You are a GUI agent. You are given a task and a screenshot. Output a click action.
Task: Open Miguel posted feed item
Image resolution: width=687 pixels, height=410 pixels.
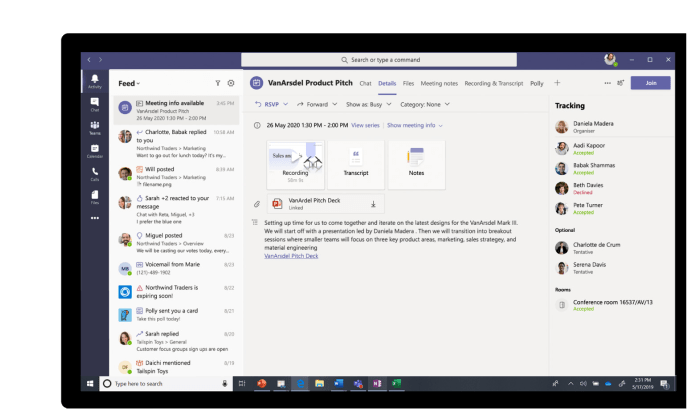[176, 243]
